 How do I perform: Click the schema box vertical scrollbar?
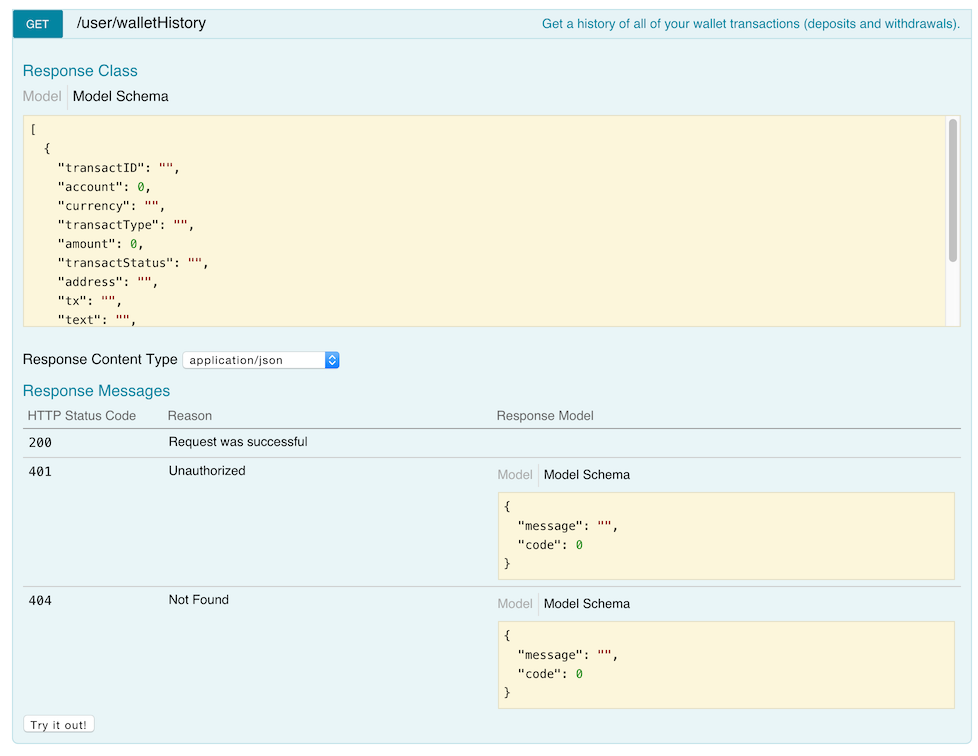click(952, 190)
